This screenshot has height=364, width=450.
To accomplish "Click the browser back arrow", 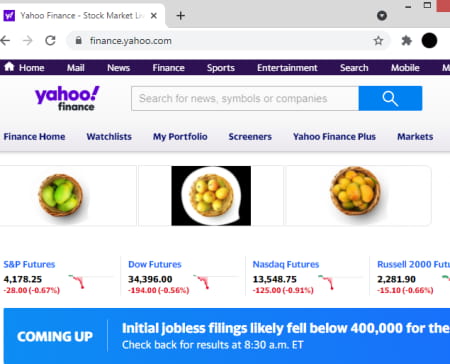I will click(5, 41).
